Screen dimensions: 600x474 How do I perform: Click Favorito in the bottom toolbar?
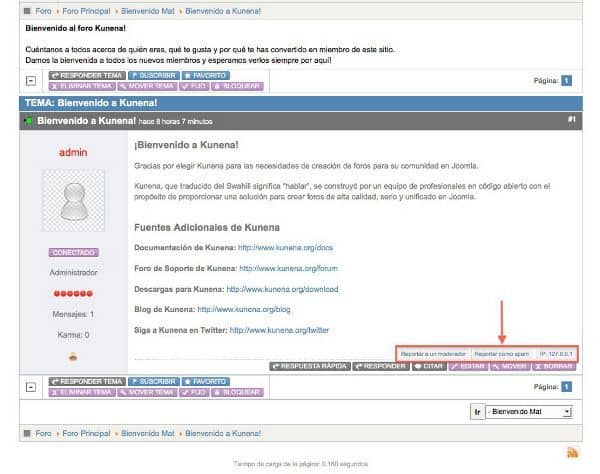point(206,381)
